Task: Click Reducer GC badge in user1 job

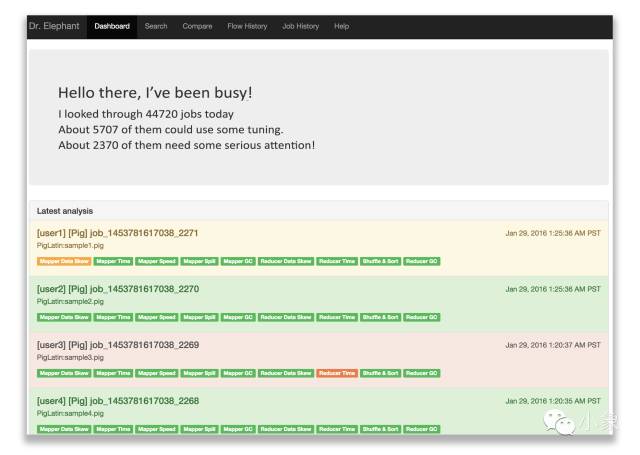Action: [422, 261]
